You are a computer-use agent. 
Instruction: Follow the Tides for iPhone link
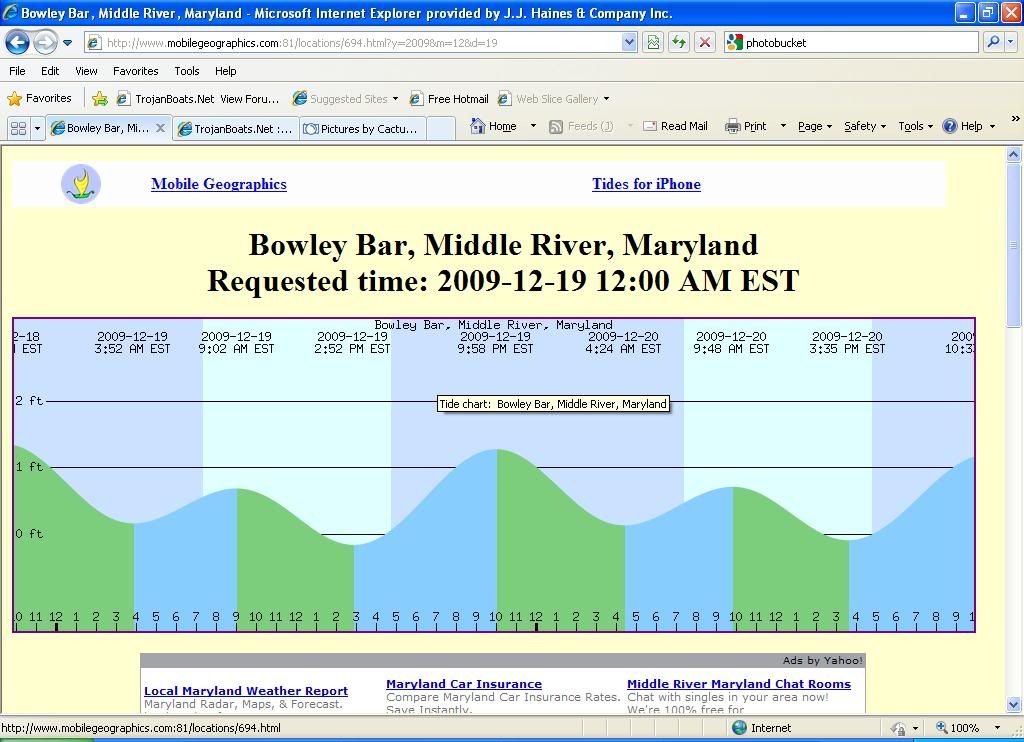pyautogui.click(x=647, y=184)
